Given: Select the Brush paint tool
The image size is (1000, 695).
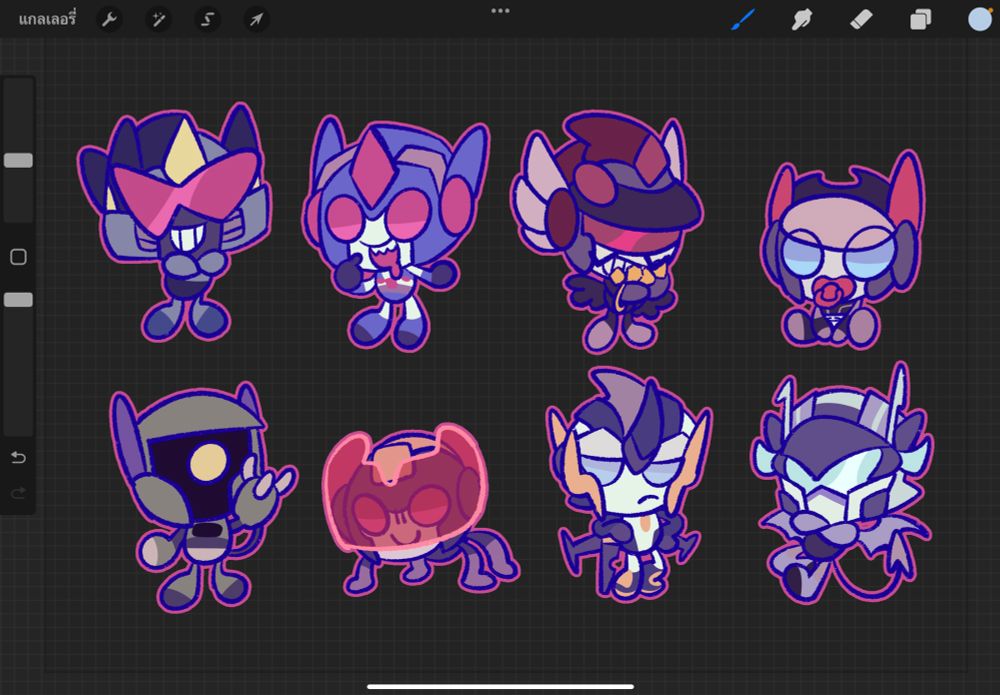Looking at the screenshot, I should [x=743, y=20].
